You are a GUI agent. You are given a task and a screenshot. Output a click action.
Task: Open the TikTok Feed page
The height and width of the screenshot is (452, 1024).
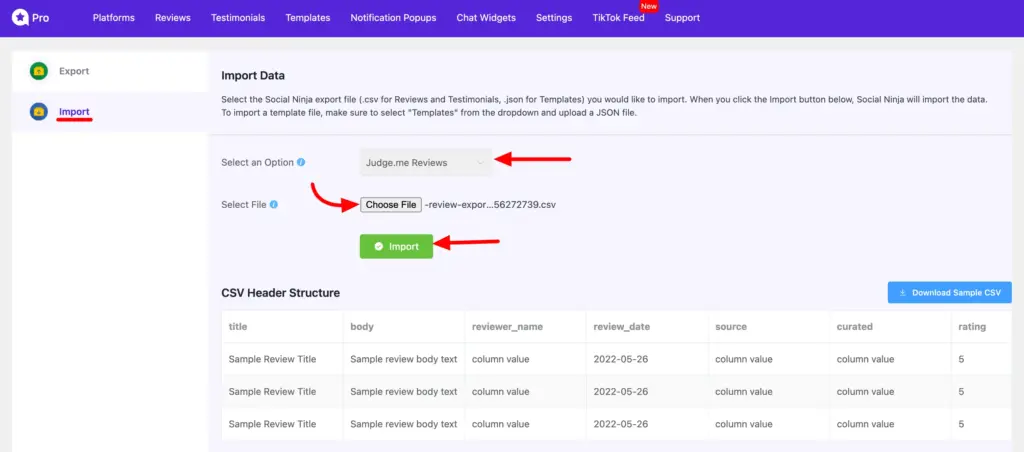618,18
